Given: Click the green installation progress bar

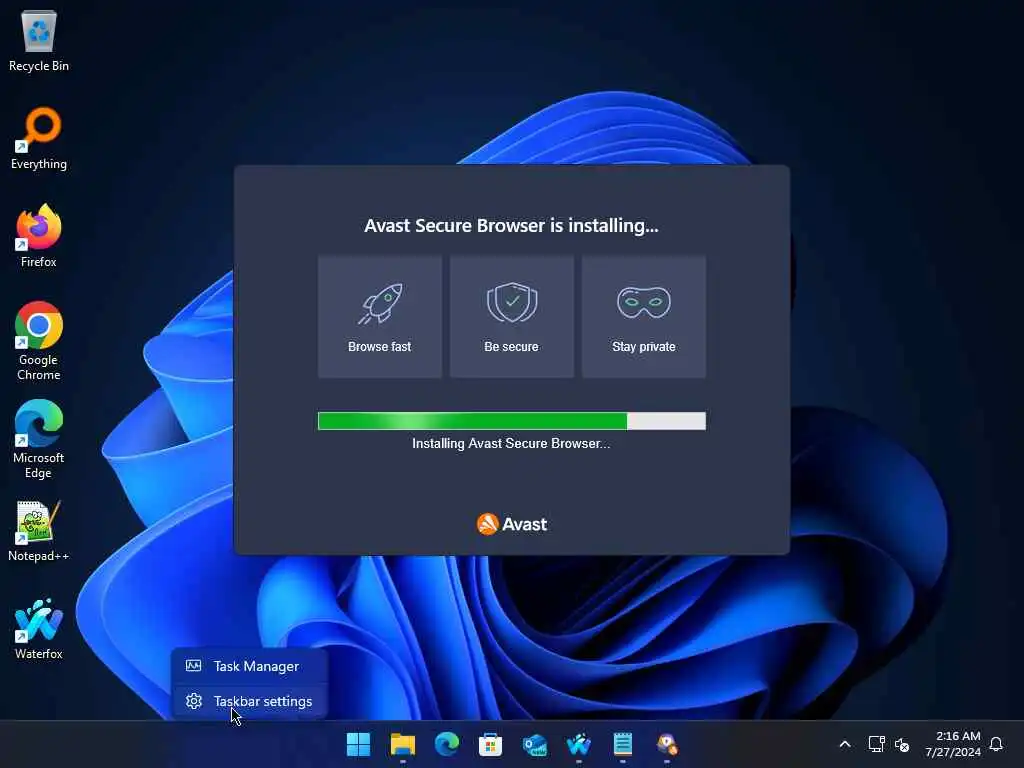Looking at the screenshot, I should pyautogui.click(x=511, y=421).
